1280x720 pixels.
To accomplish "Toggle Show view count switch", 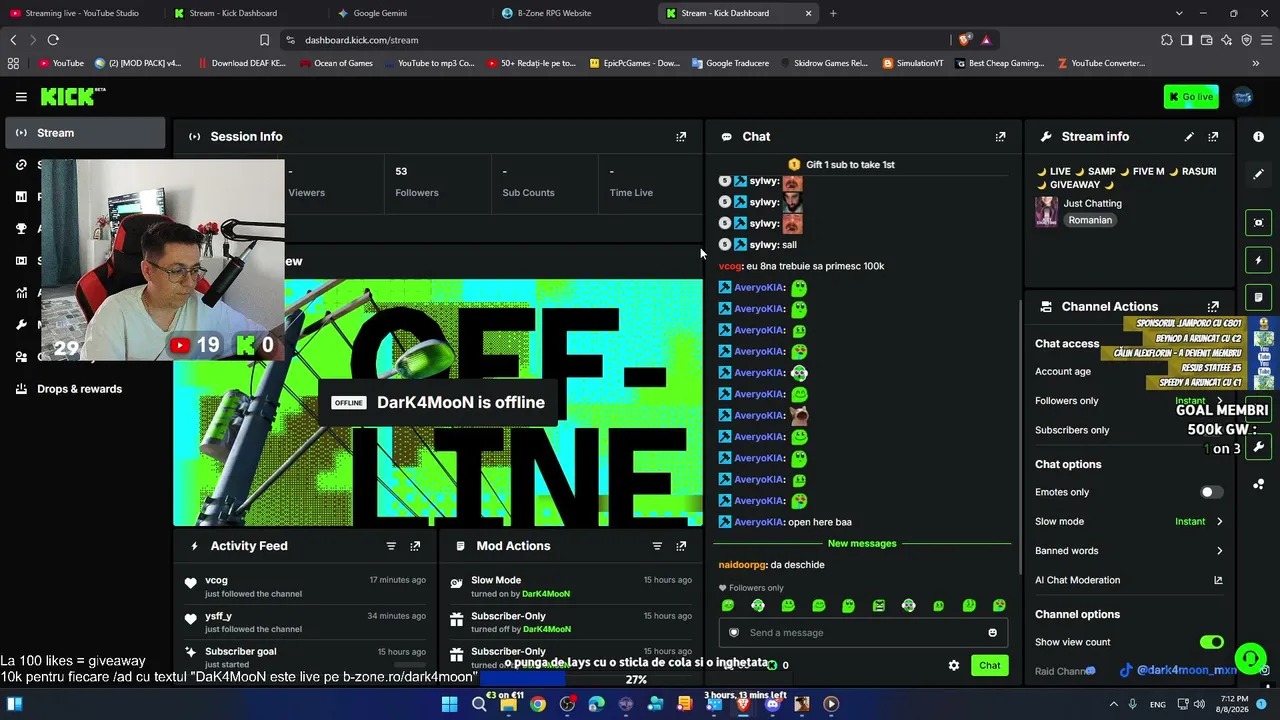I will tap(1211, 642).
